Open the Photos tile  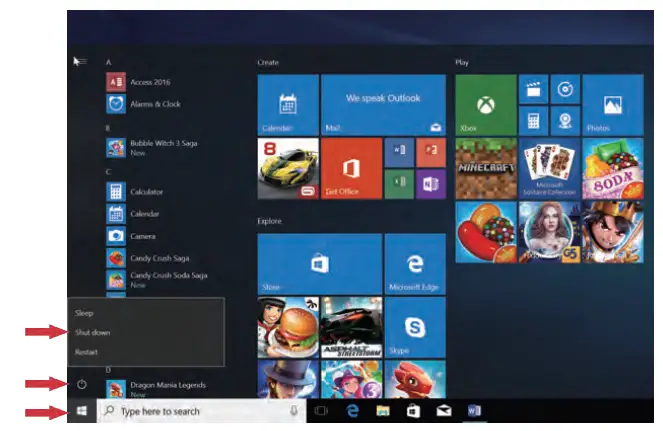pos(613,105)
